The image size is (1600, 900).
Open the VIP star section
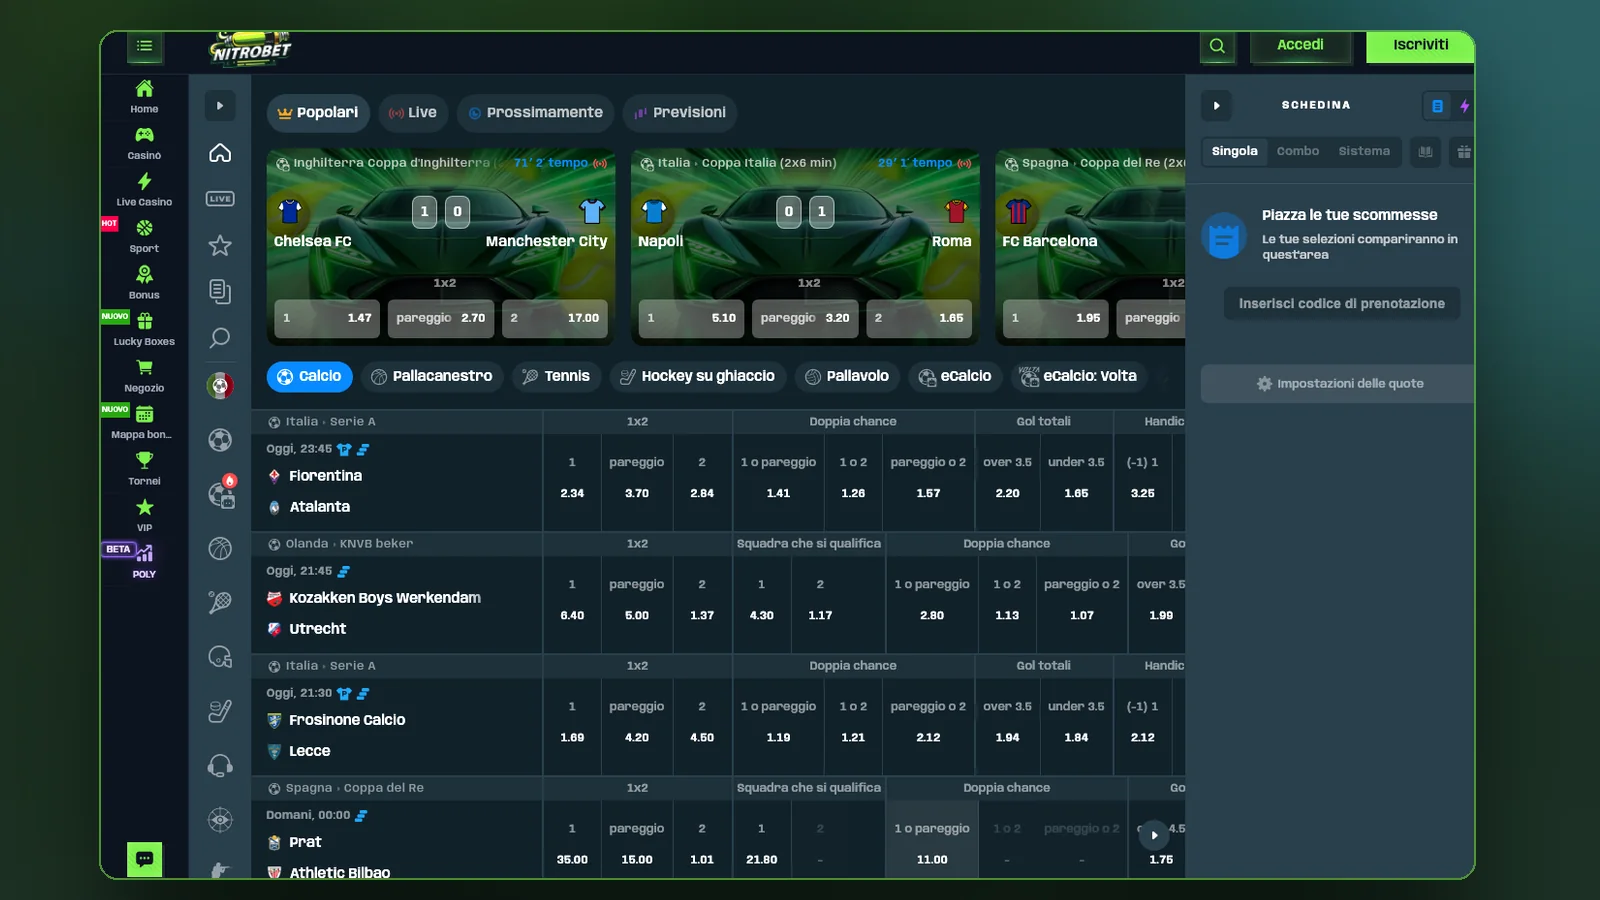144,515
